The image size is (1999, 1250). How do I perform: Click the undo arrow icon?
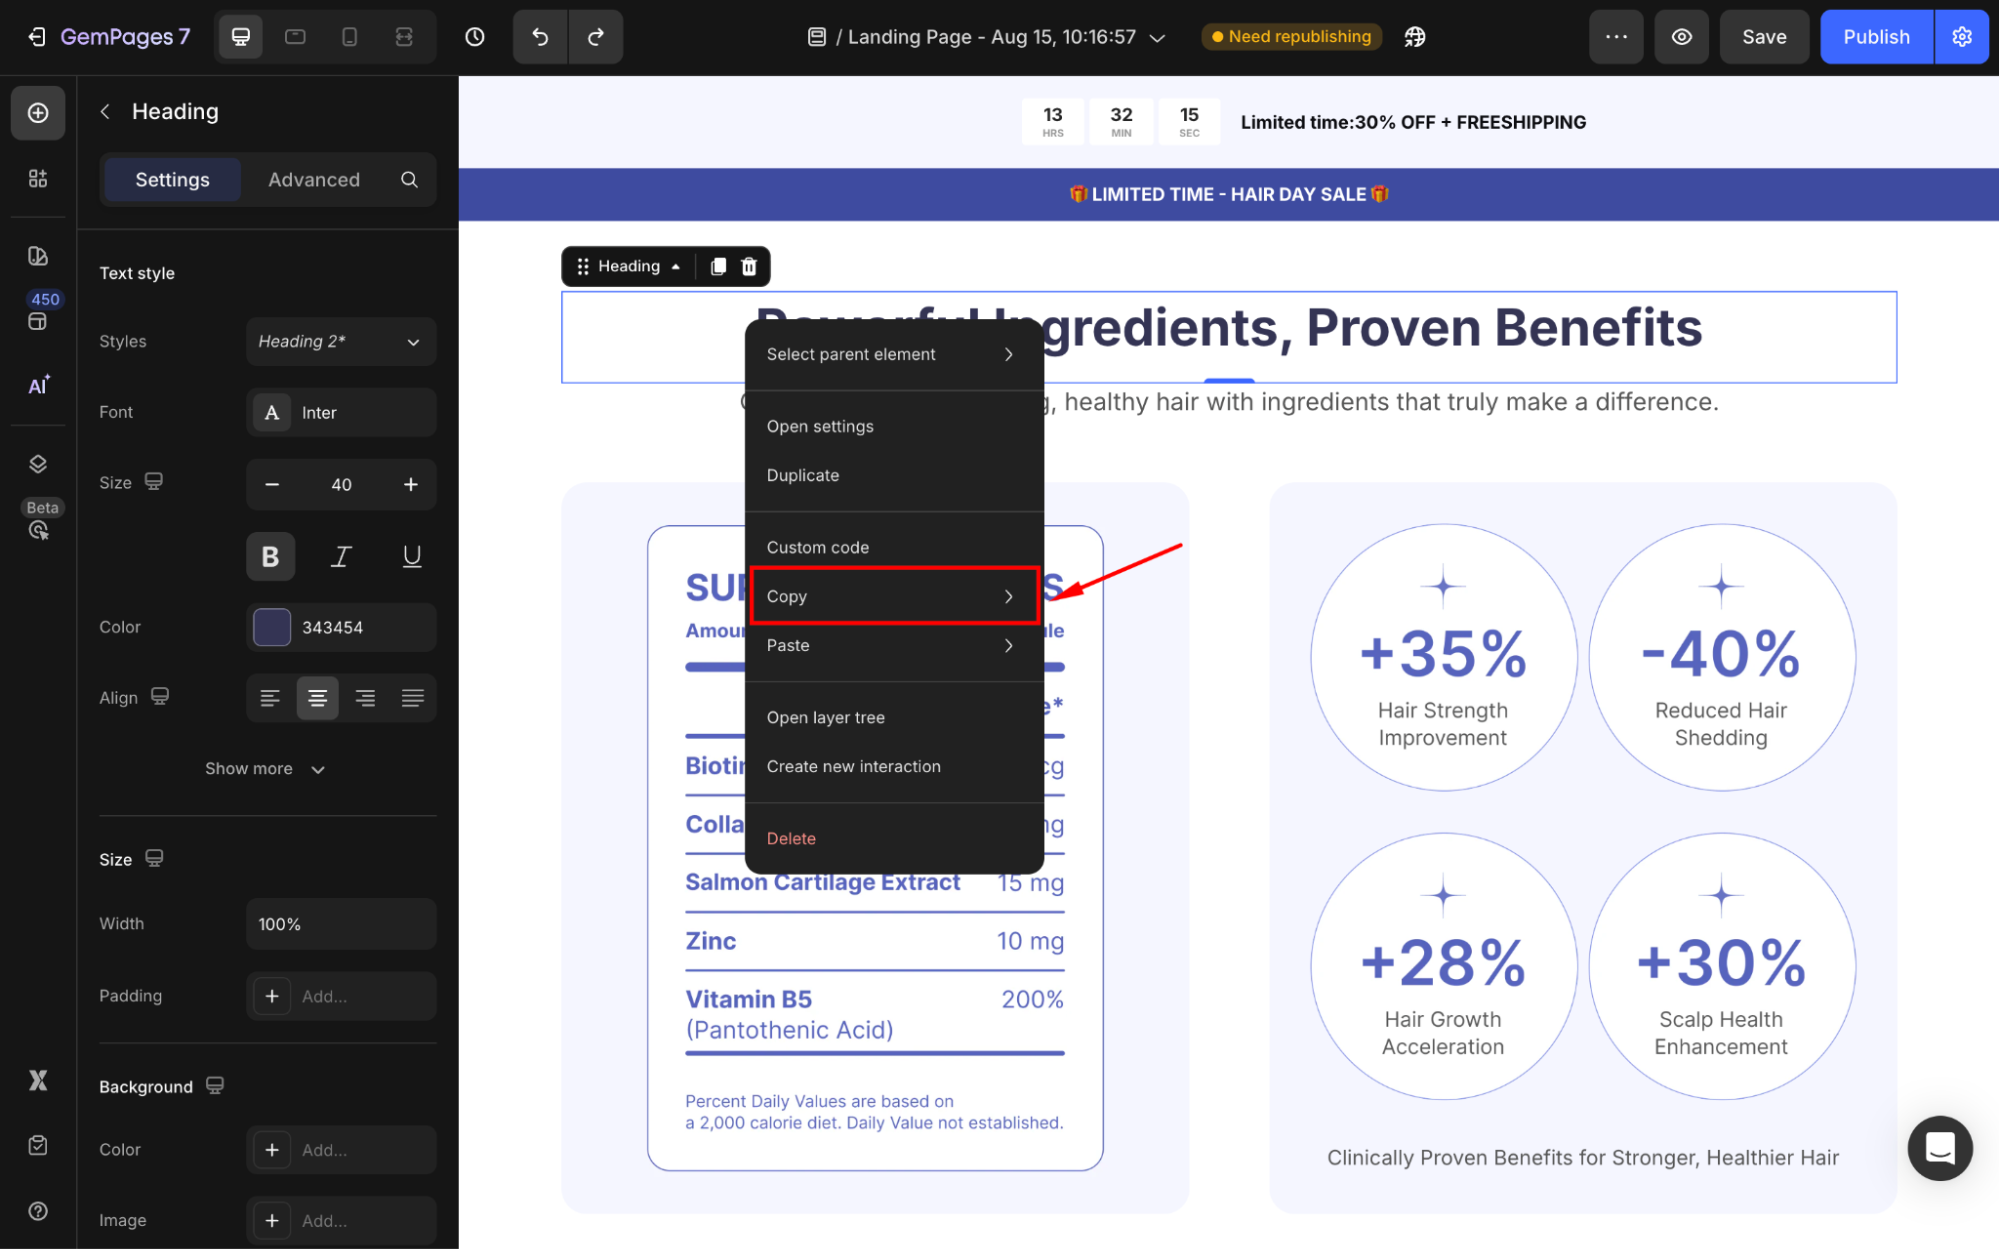(540, 37)
